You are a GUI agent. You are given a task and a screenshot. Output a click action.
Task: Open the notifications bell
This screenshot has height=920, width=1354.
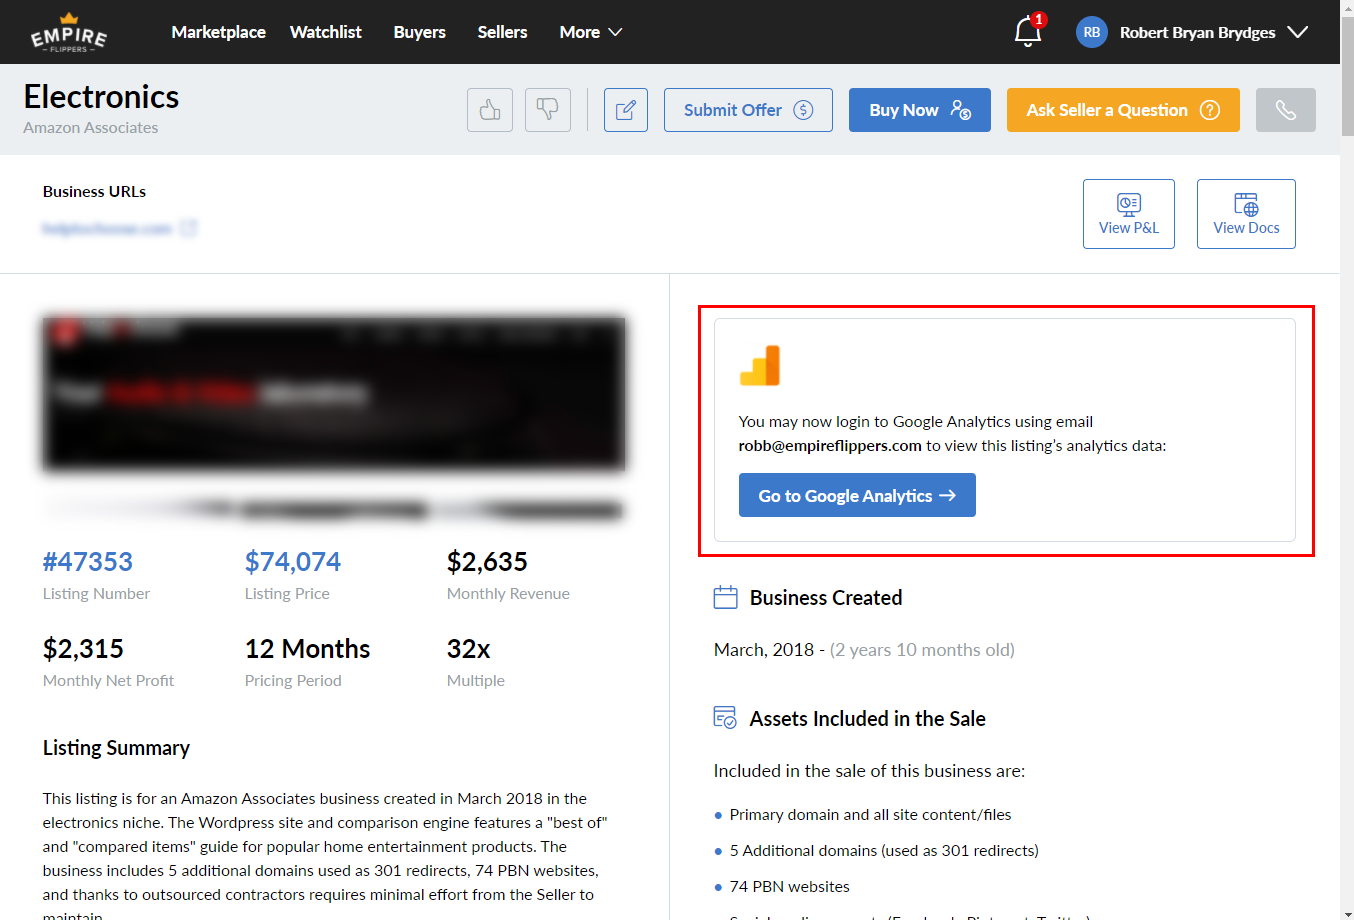1028,32
